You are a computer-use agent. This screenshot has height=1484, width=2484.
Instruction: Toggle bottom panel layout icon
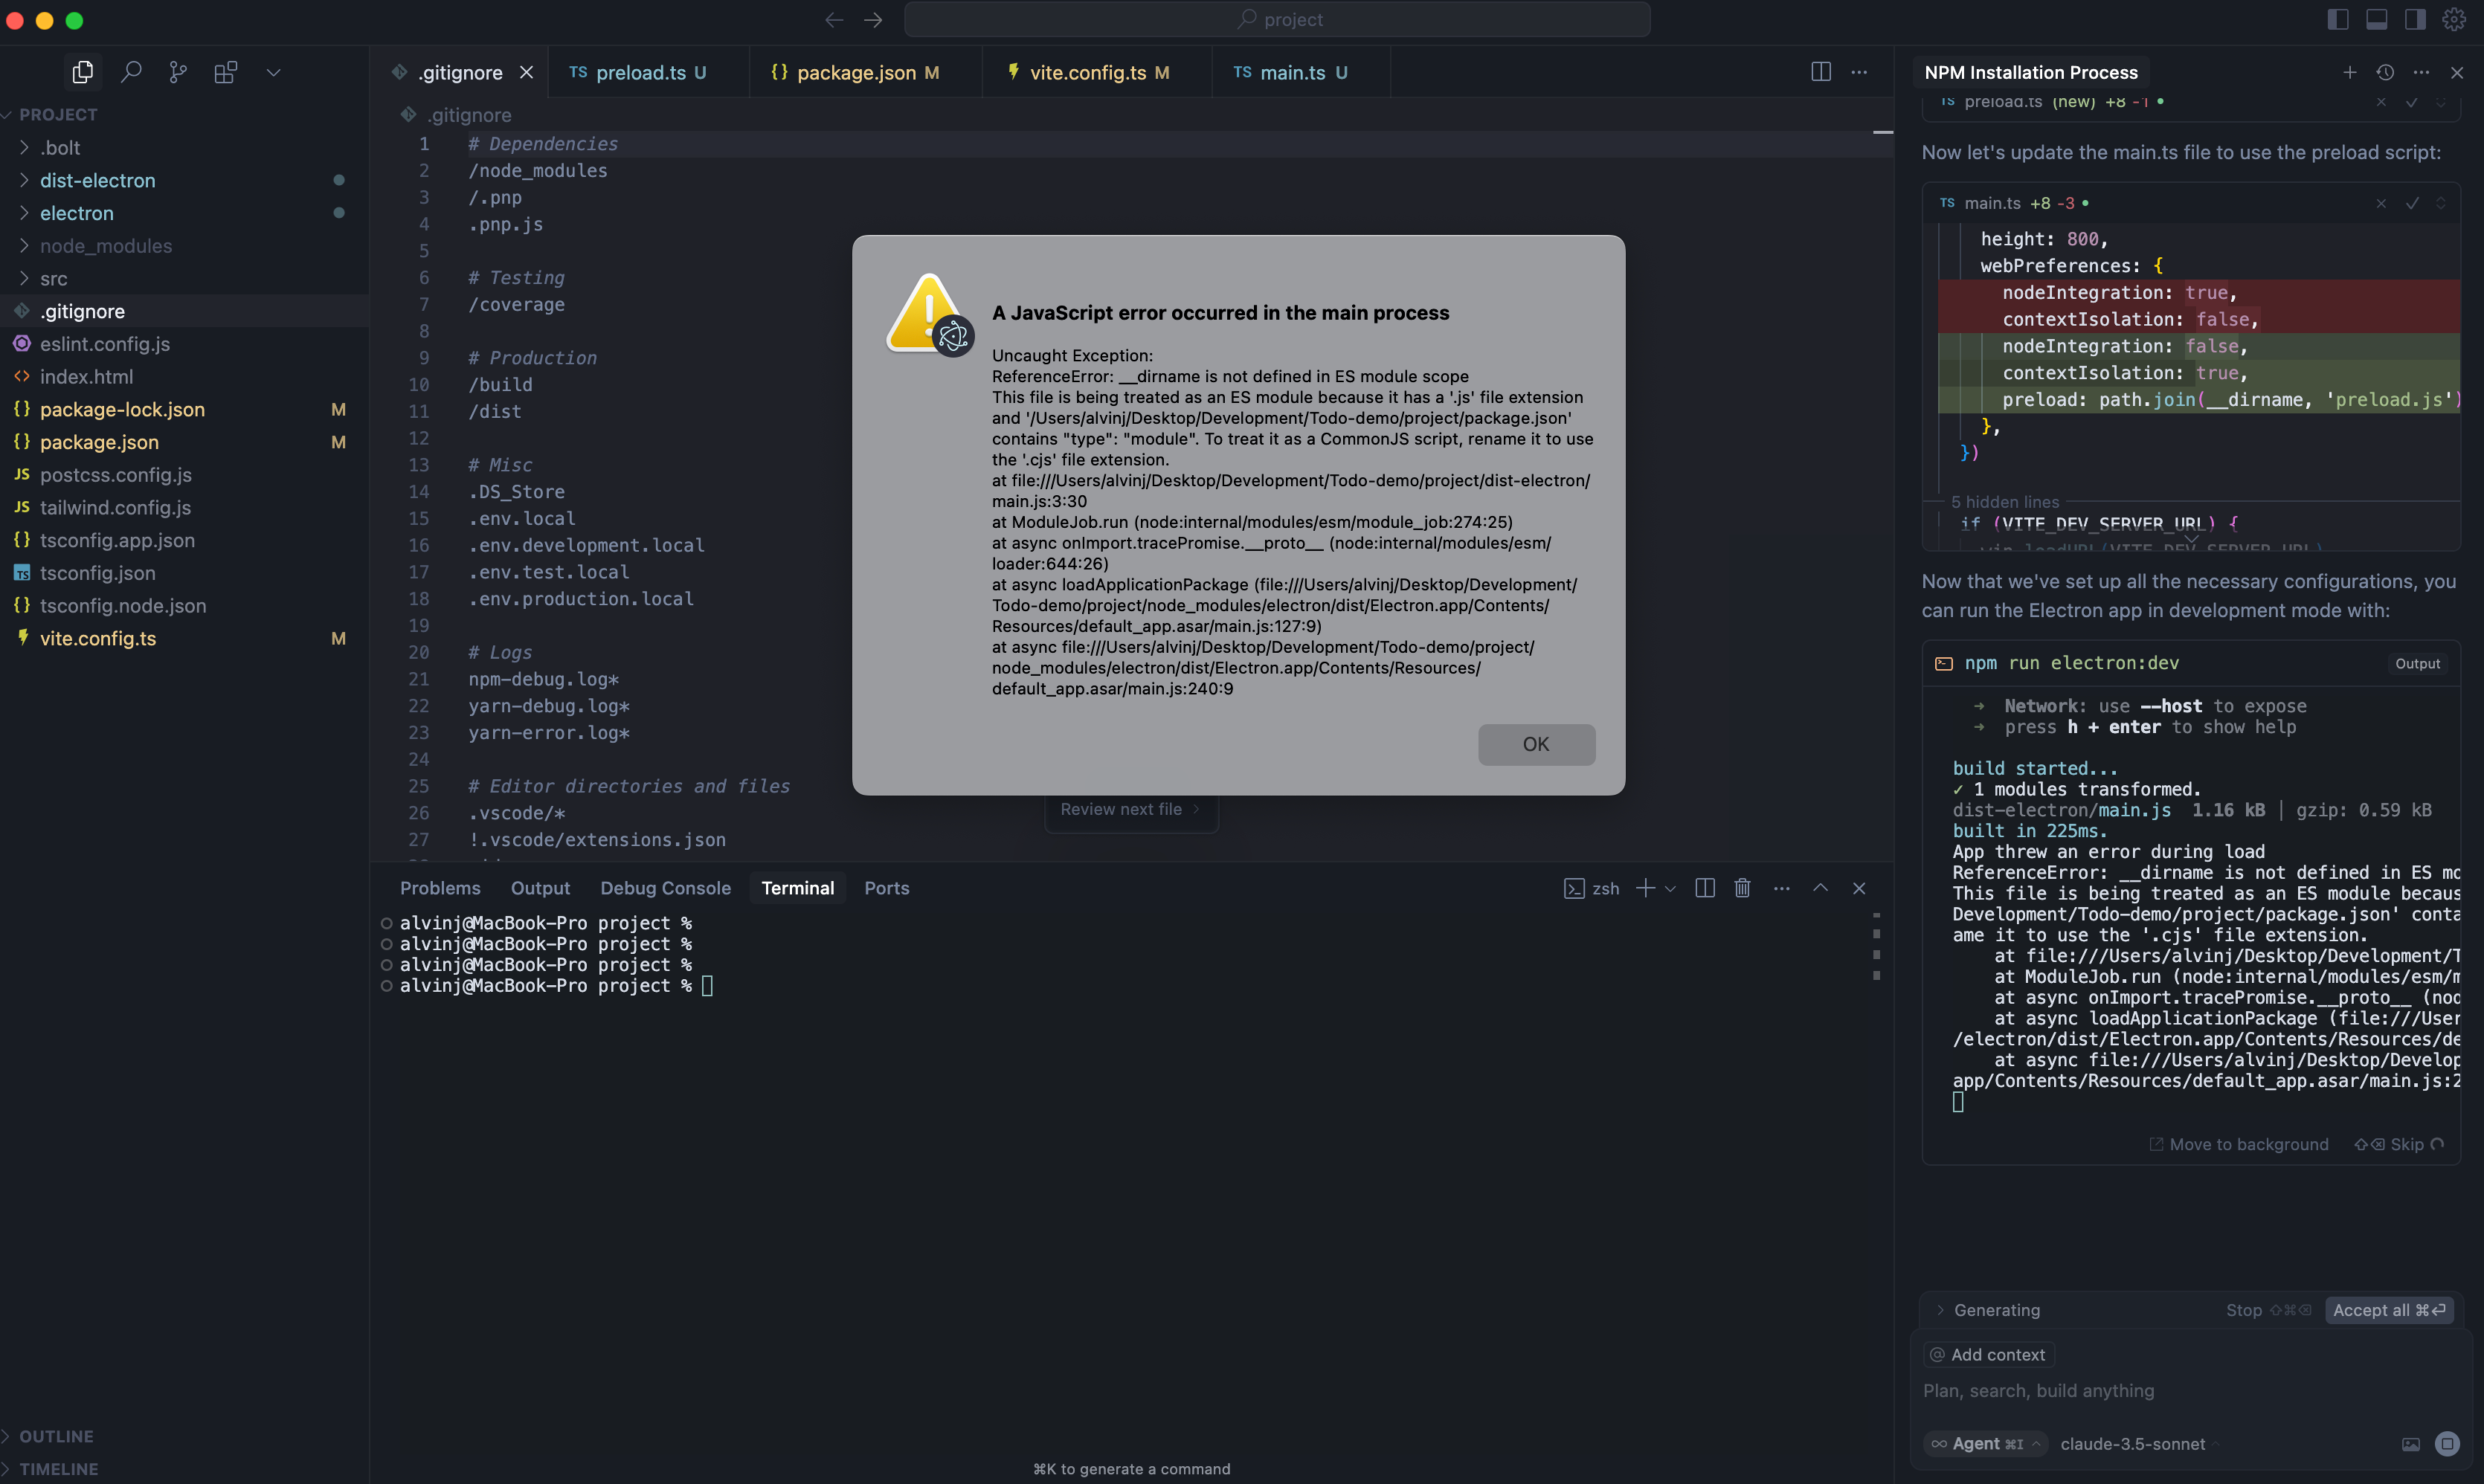[x=2377, y=19]
